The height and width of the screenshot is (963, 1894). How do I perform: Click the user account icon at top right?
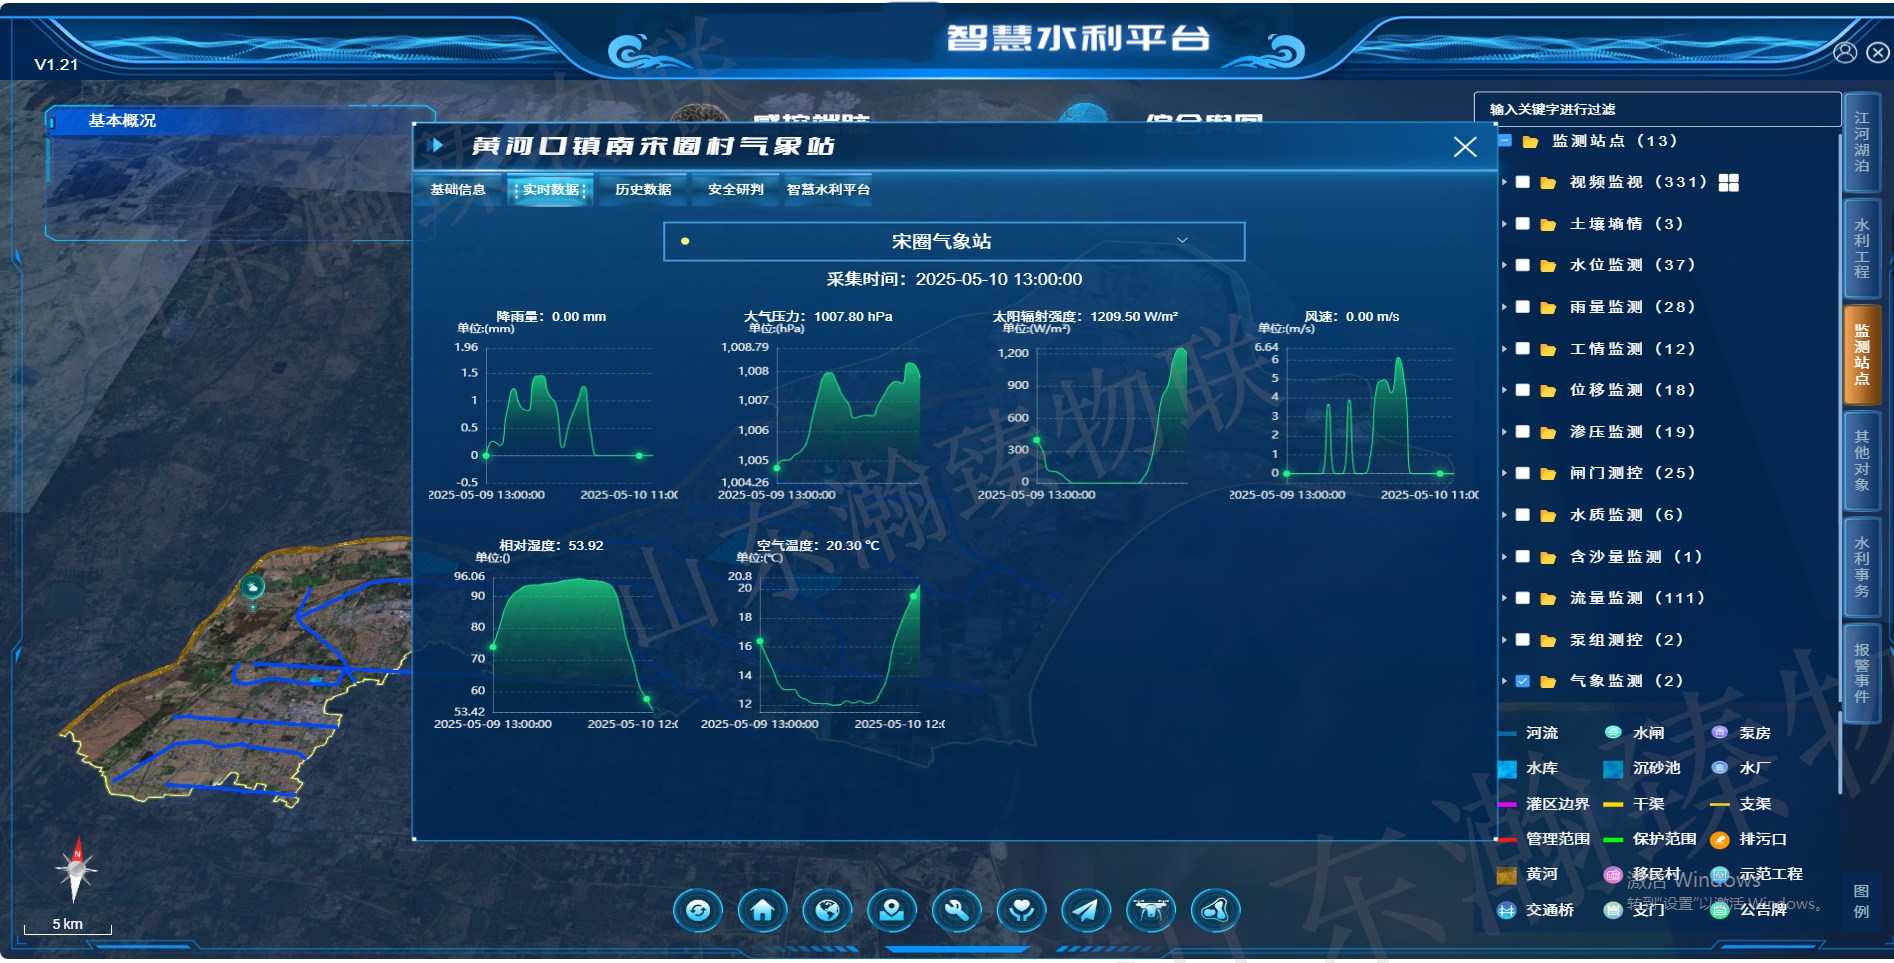tap(1845, 52)
